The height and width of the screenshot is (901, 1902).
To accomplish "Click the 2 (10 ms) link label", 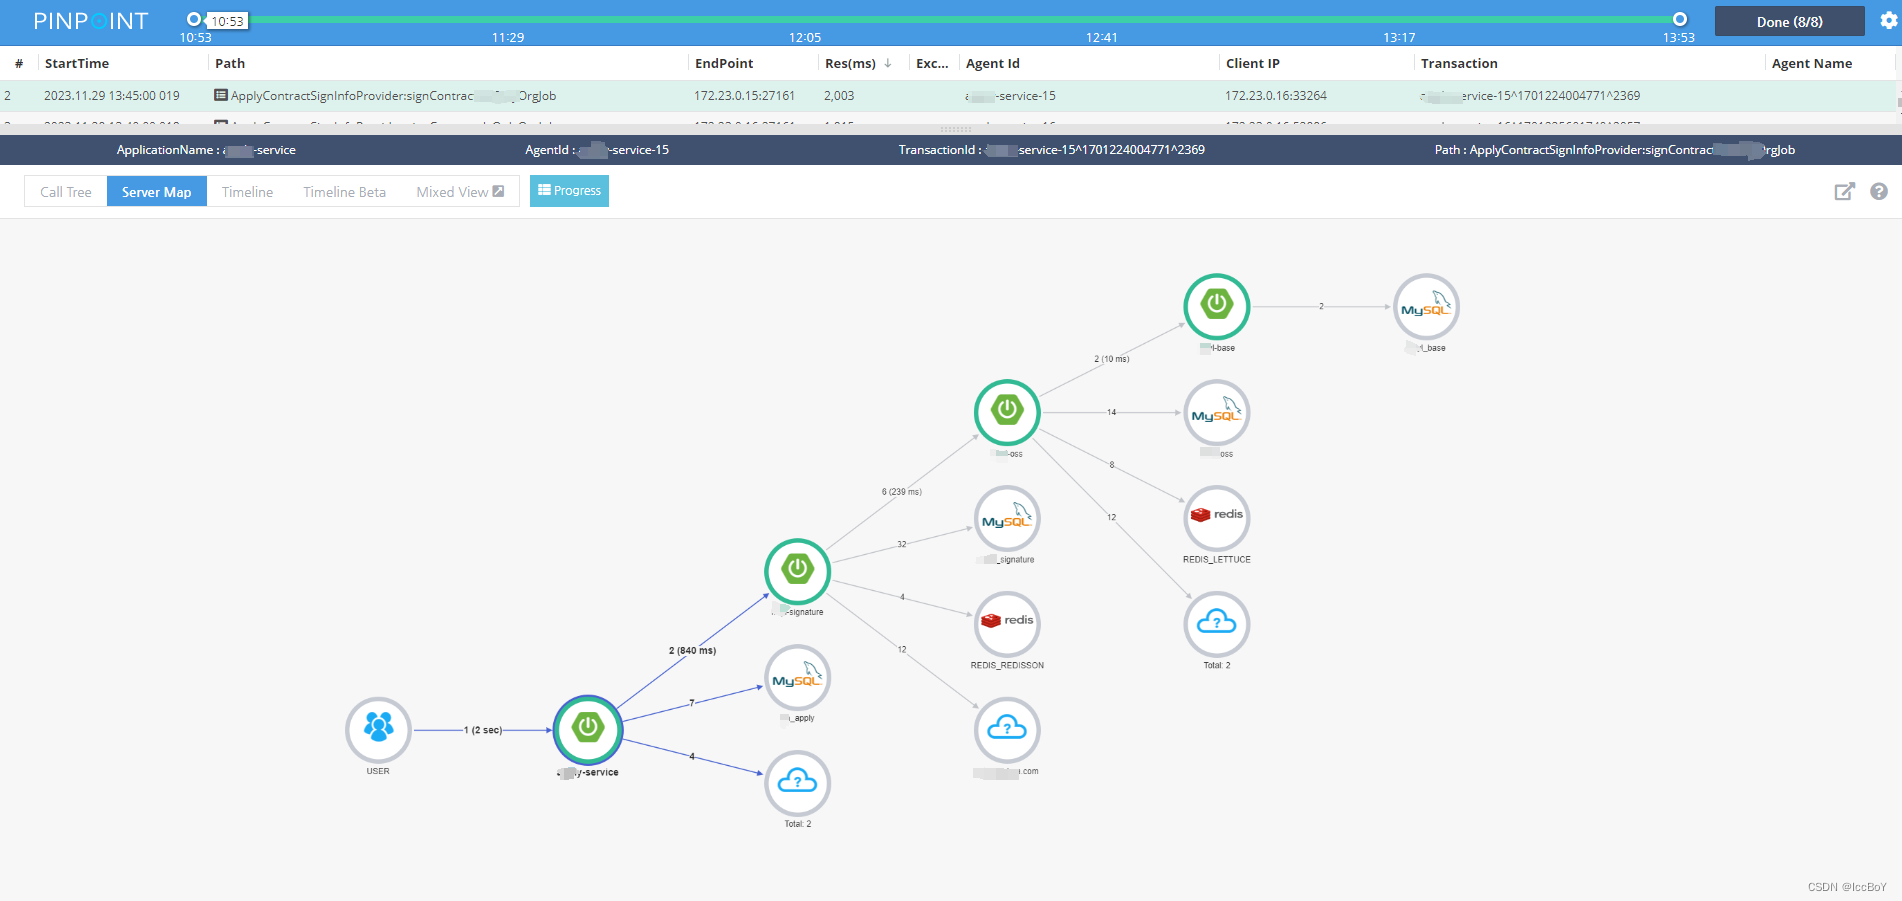I will tap(1112, 359).
